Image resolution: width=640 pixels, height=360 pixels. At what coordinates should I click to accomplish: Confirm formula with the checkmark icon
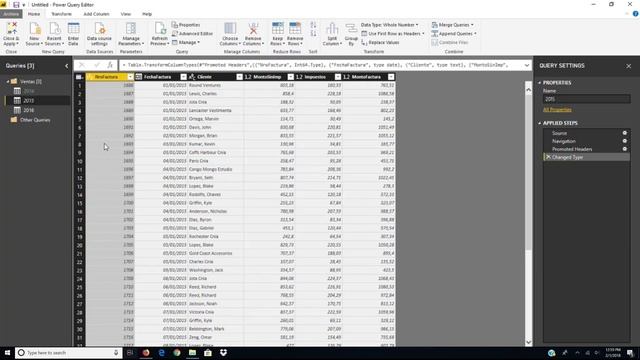[97, 65]
